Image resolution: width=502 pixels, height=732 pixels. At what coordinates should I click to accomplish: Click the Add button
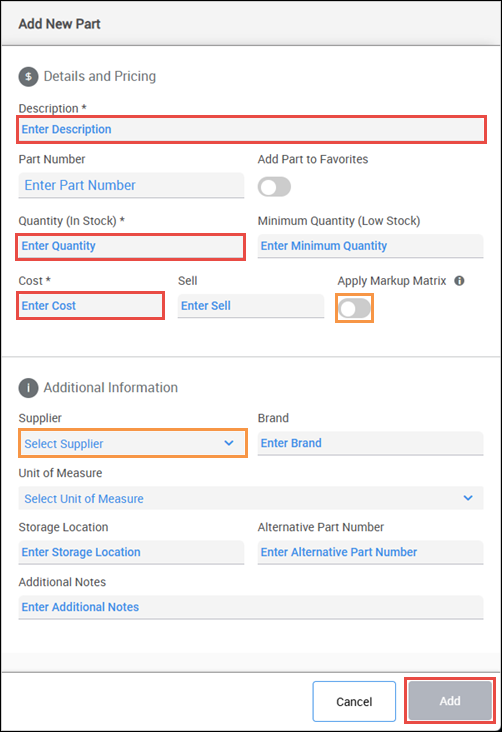[x=450, y=701]
